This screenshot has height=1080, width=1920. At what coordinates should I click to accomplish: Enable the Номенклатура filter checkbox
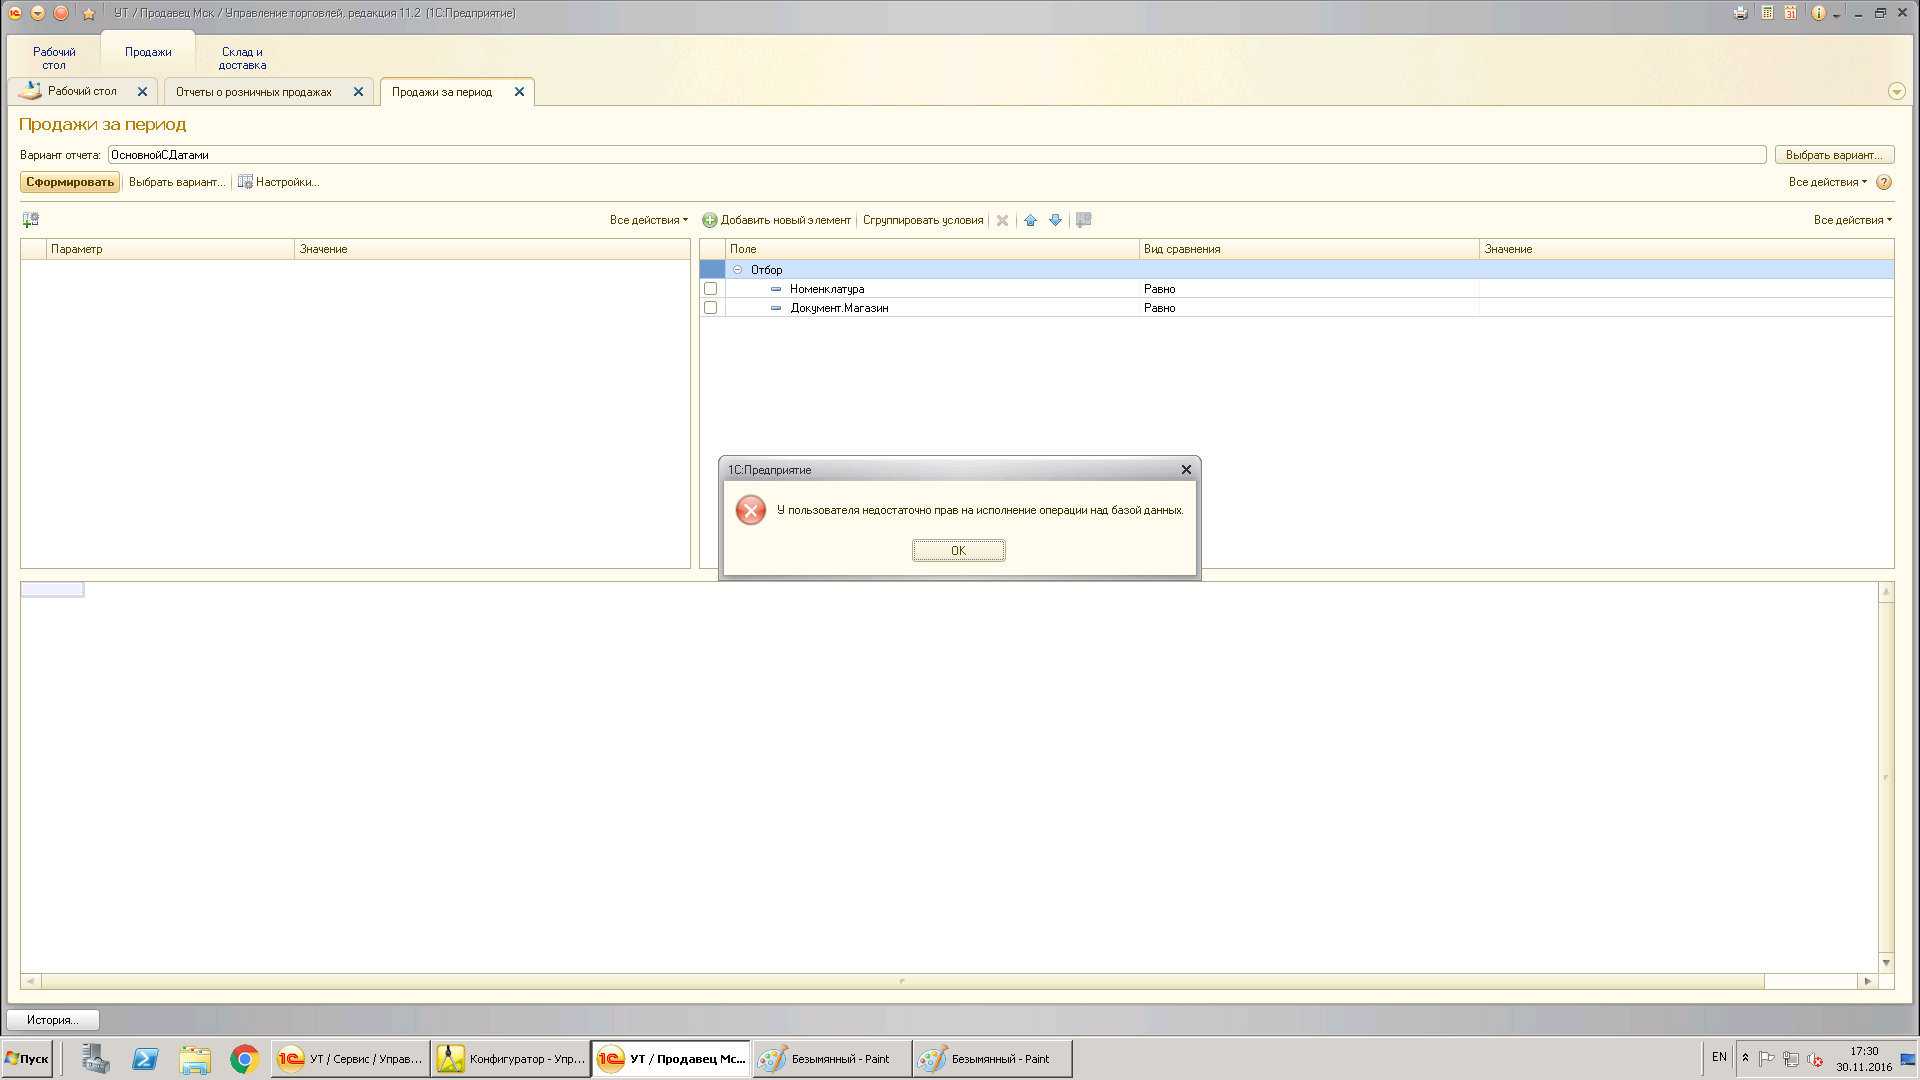pyautogui.click(x=710, y=289)
